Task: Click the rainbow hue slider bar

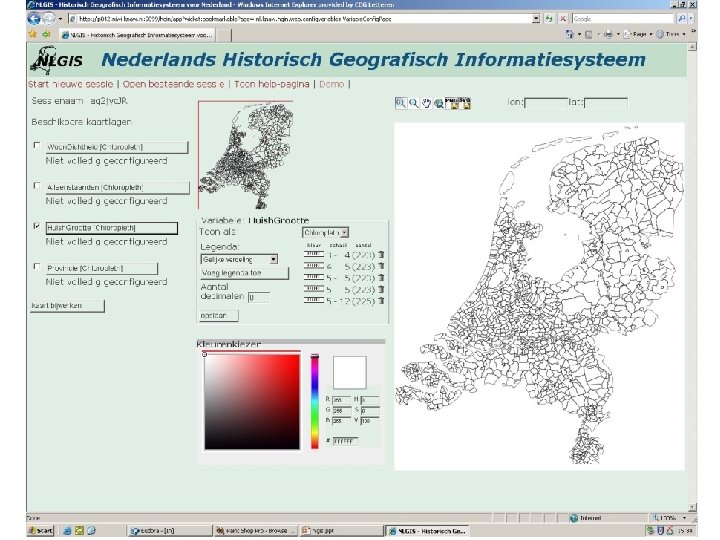Action: click(315, 402)
